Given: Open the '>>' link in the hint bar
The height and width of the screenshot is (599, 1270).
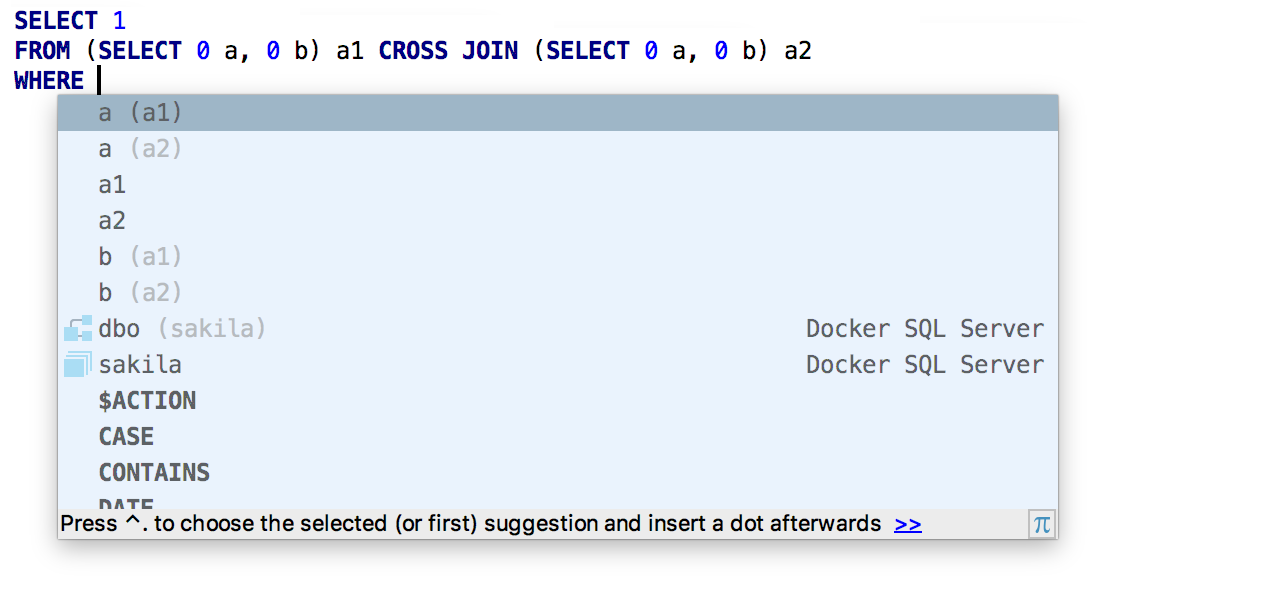Looking at the screenshot, I should [x=907, y=524].
